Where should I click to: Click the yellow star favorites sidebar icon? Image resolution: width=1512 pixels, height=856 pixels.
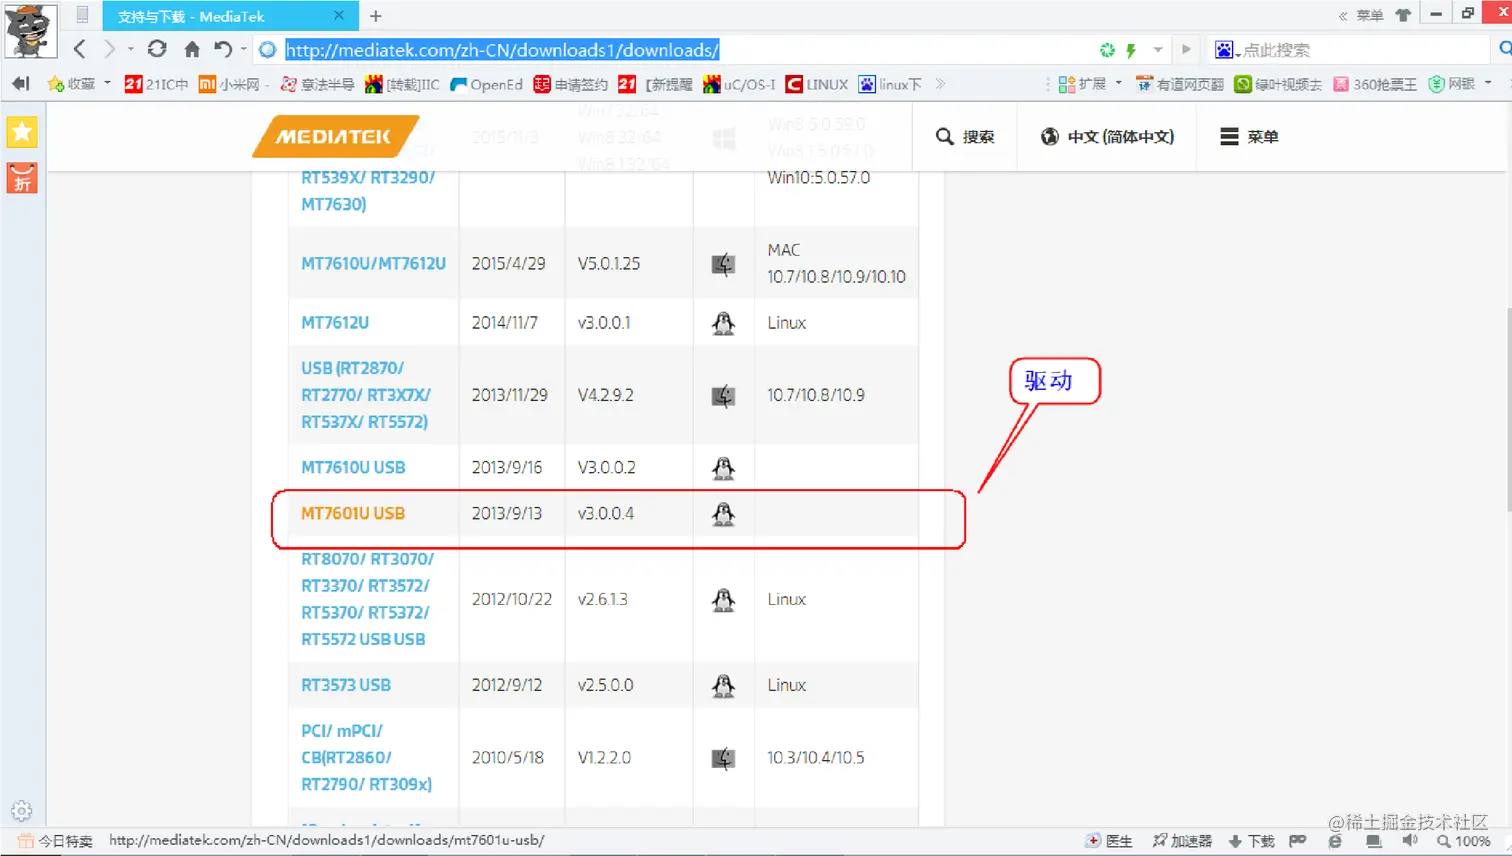click(22, 132)
